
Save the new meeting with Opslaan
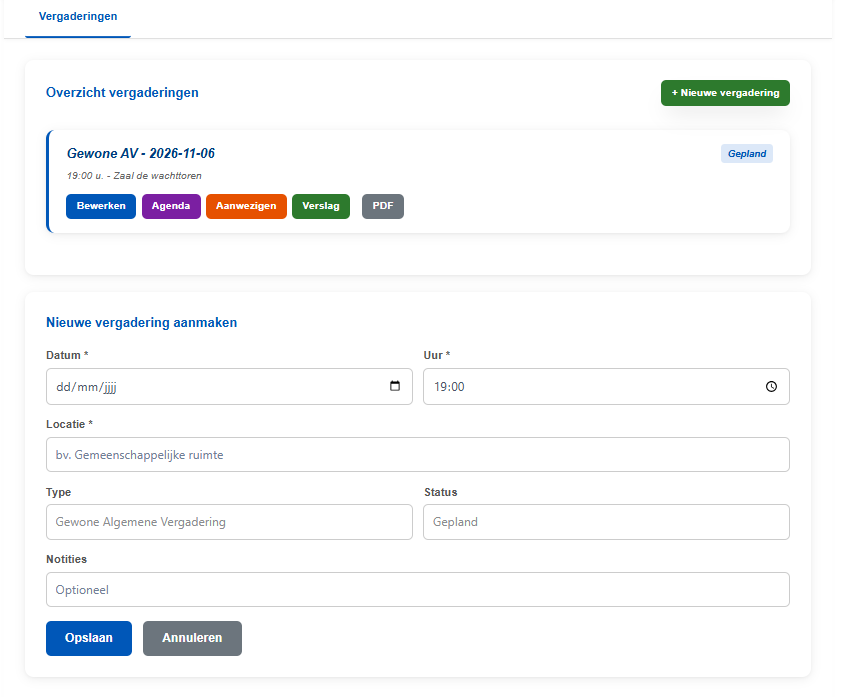point(89,638)
